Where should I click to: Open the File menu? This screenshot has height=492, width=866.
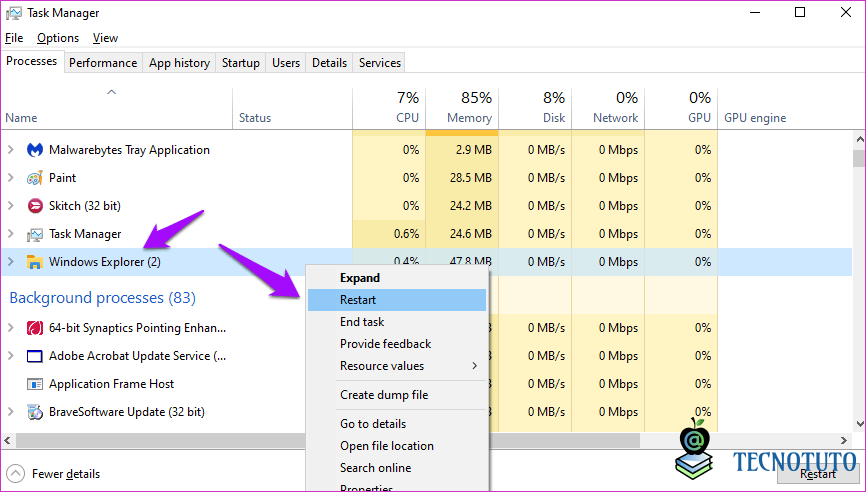pyautogui.click(x=14, y=38)
